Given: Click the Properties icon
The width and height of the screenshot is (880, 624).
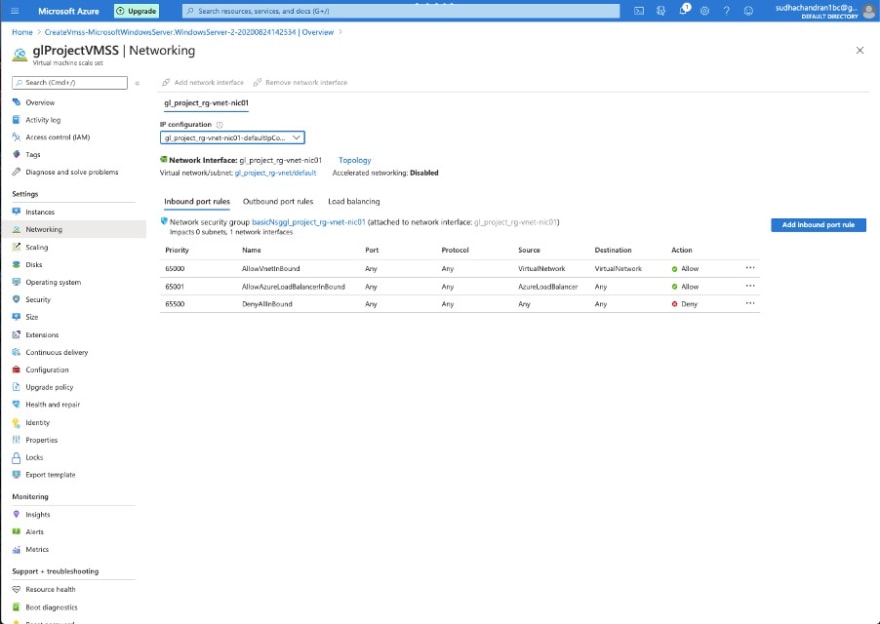Looking at the screenshot, I should click(x=16, y=440).
